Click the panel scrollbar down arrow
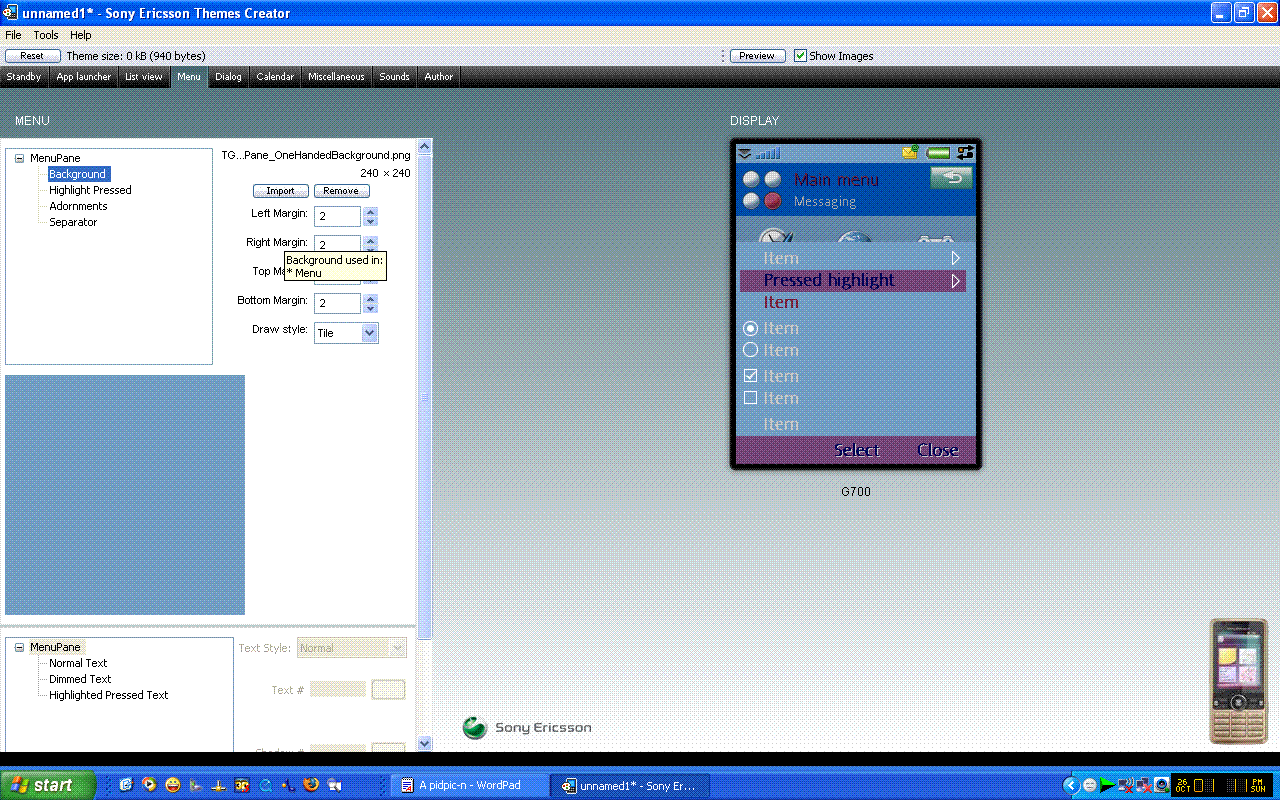The image size is (1280, 800). (x=424, y=743)
